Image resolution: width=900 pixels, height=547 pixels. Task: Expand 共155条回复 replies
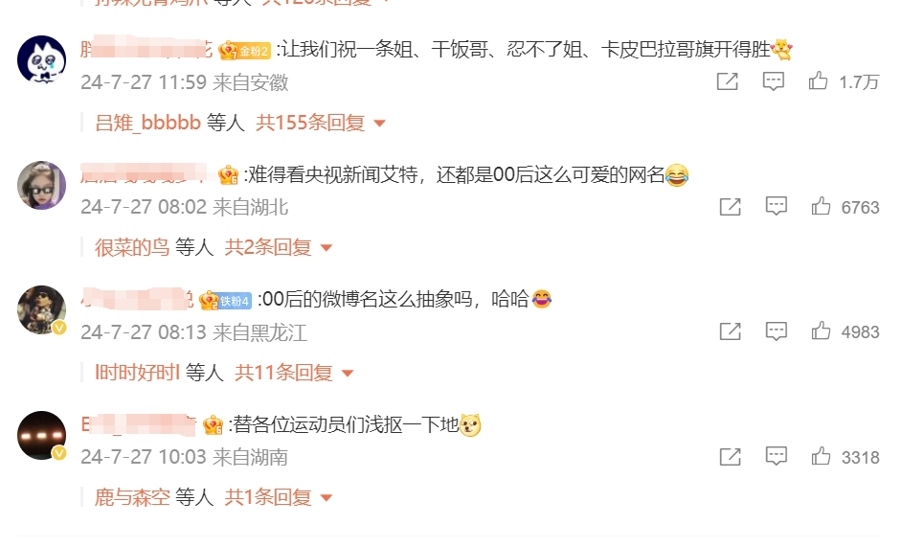pos(320,123)
